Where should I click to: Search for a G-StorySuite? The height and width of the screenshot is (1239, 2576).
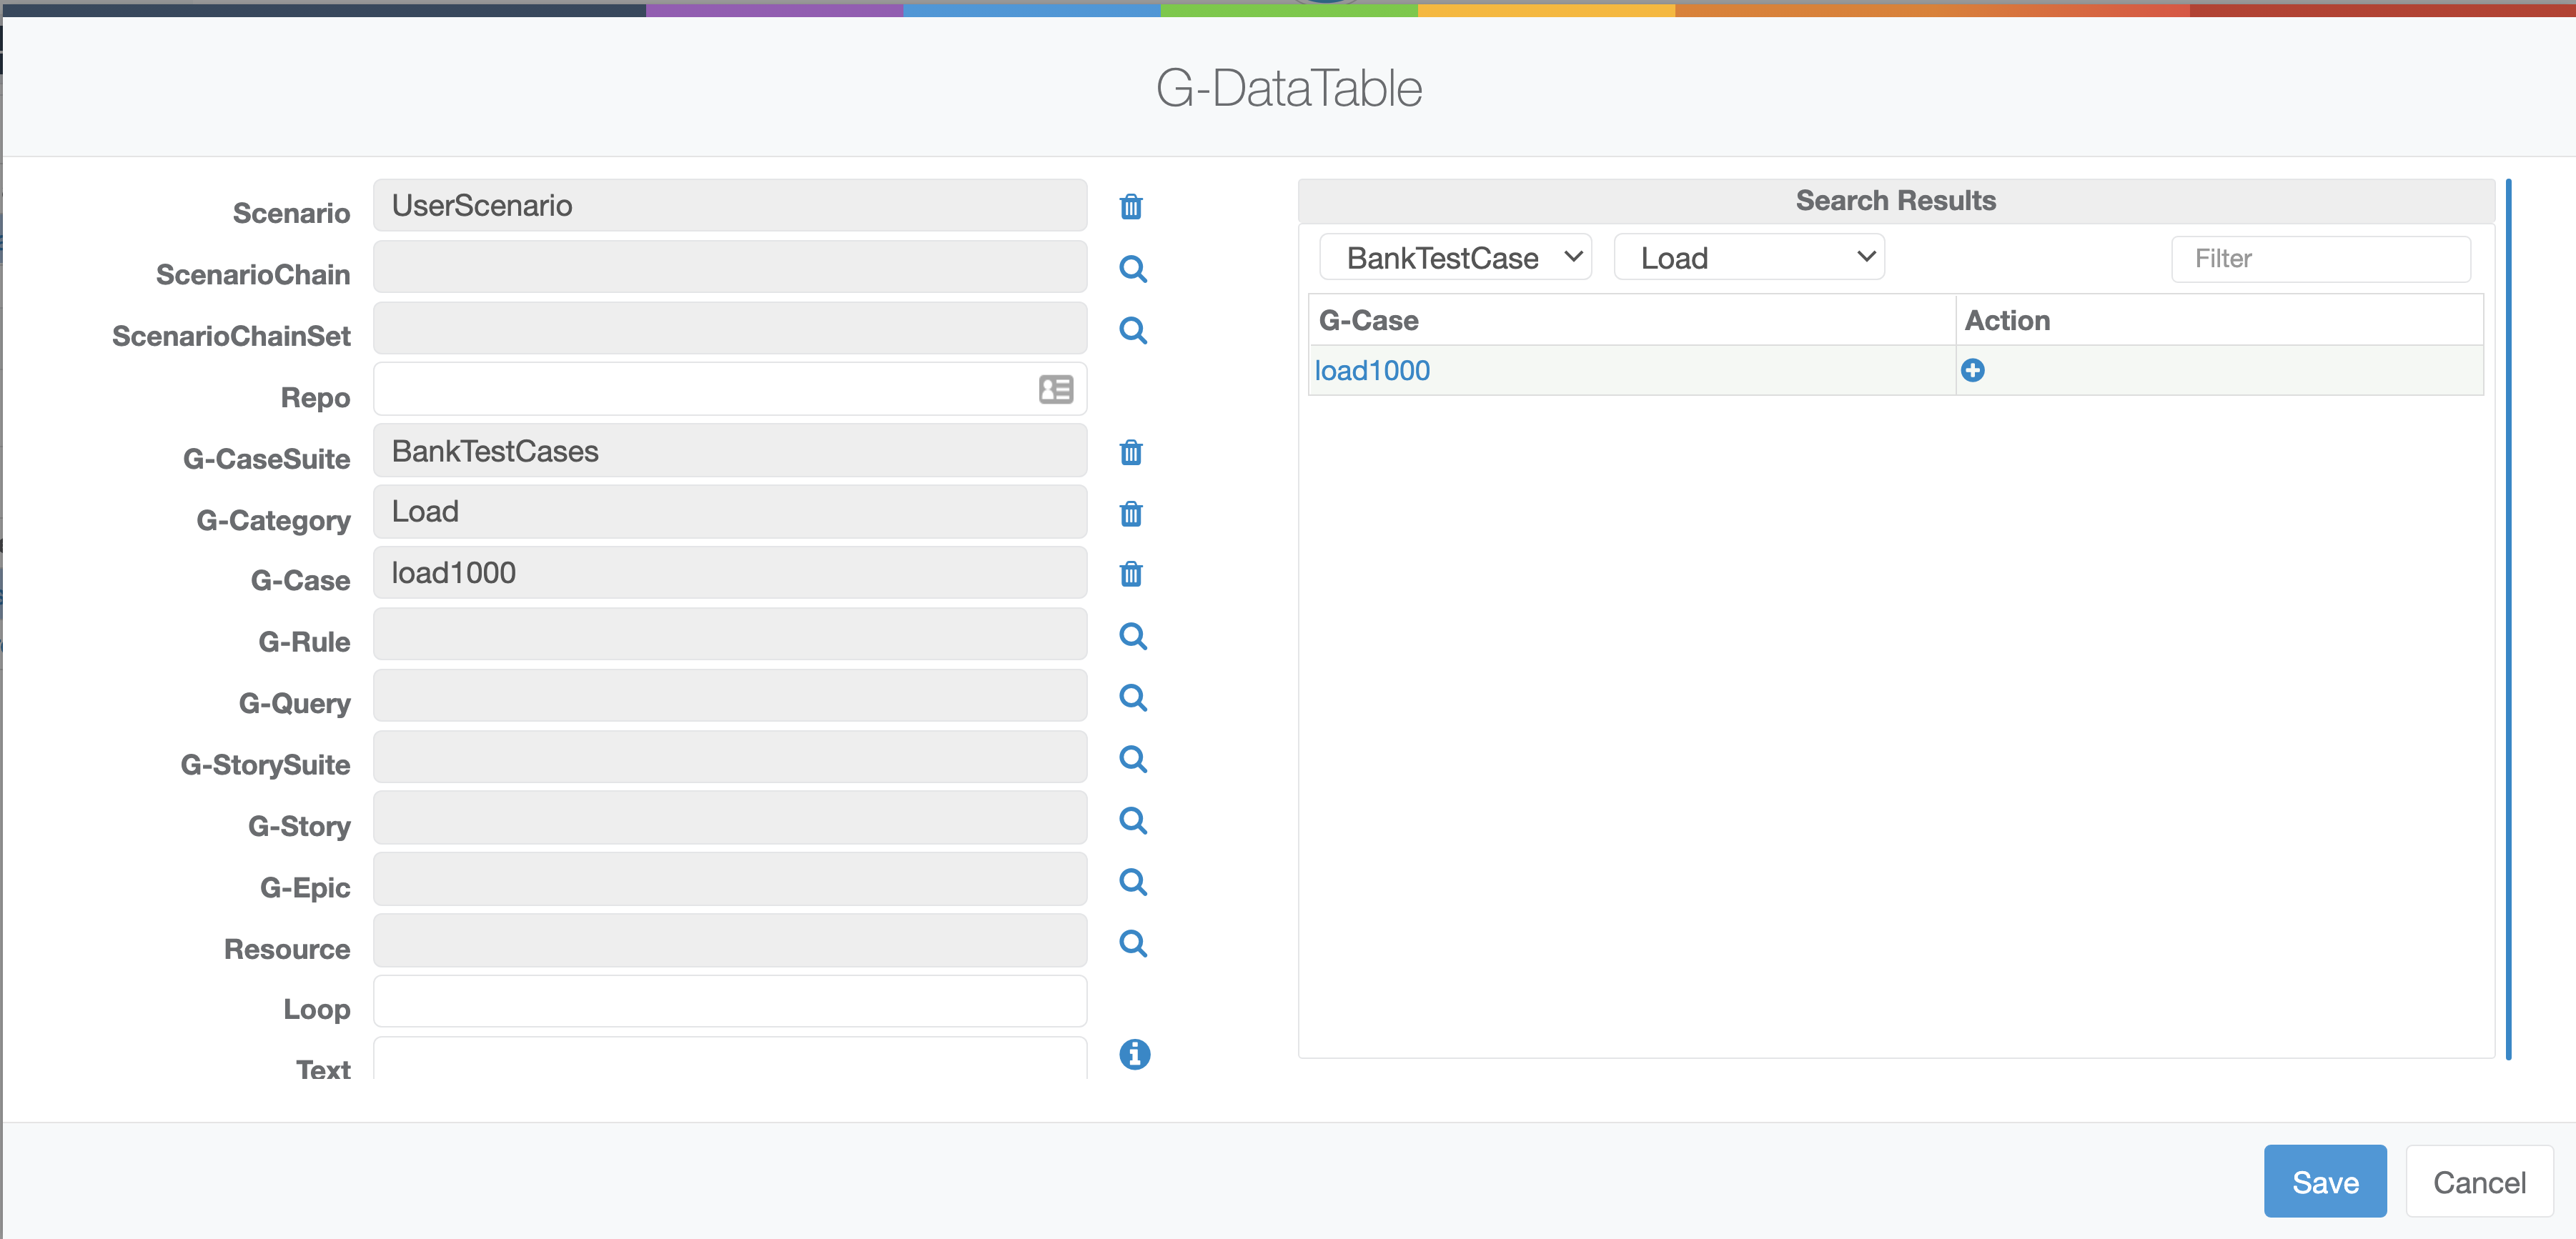1132,759
